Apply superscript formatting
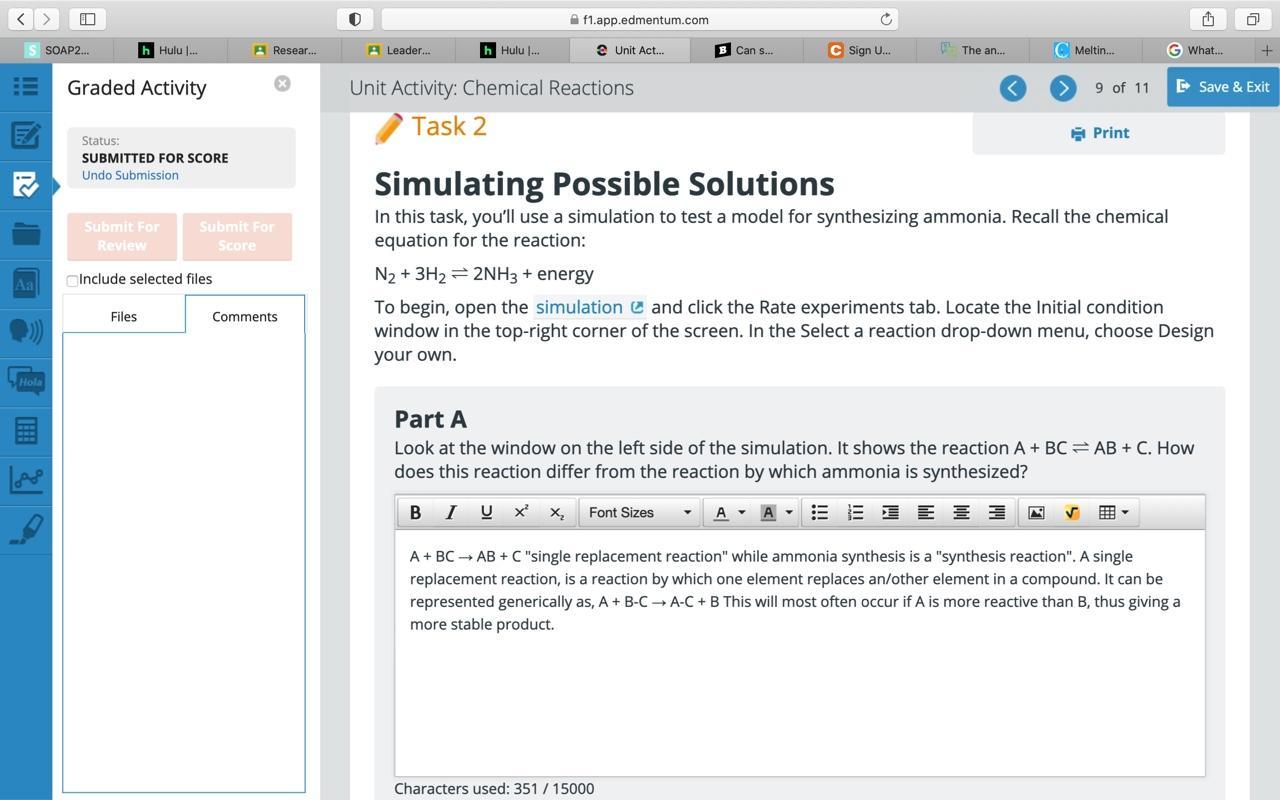Screen dimensions: 1280x800 click(521, 512)
